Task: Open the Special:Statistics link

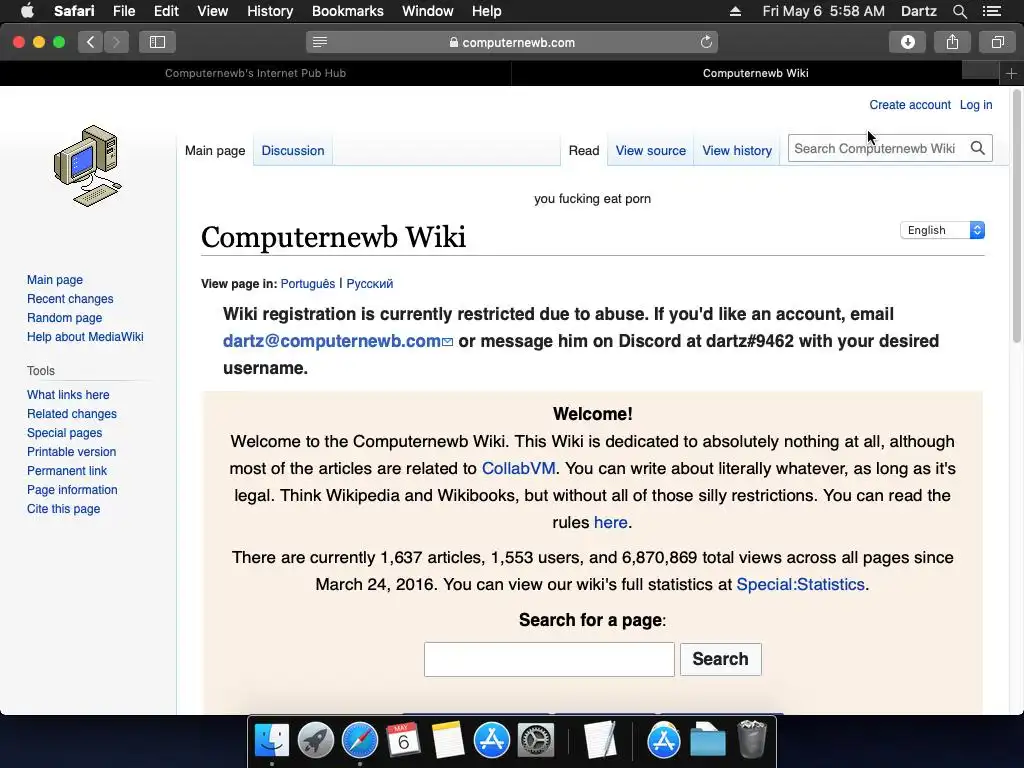Action: (800, 584)
